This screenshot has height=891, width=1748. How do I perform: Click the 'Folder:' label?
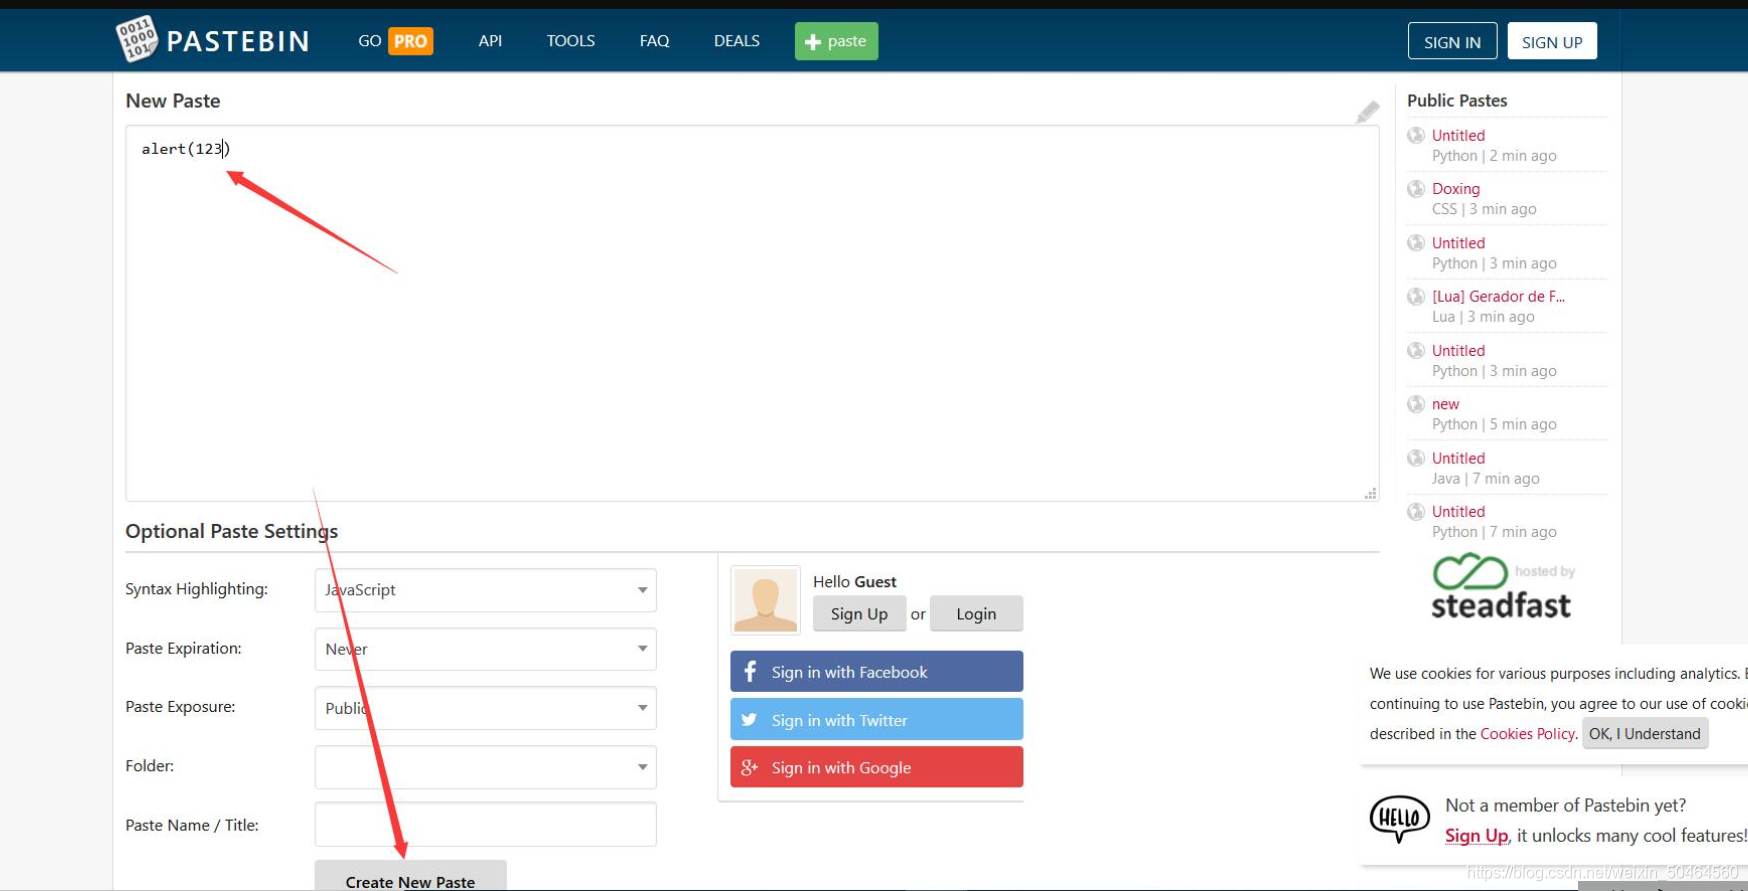tap(149, 766)
